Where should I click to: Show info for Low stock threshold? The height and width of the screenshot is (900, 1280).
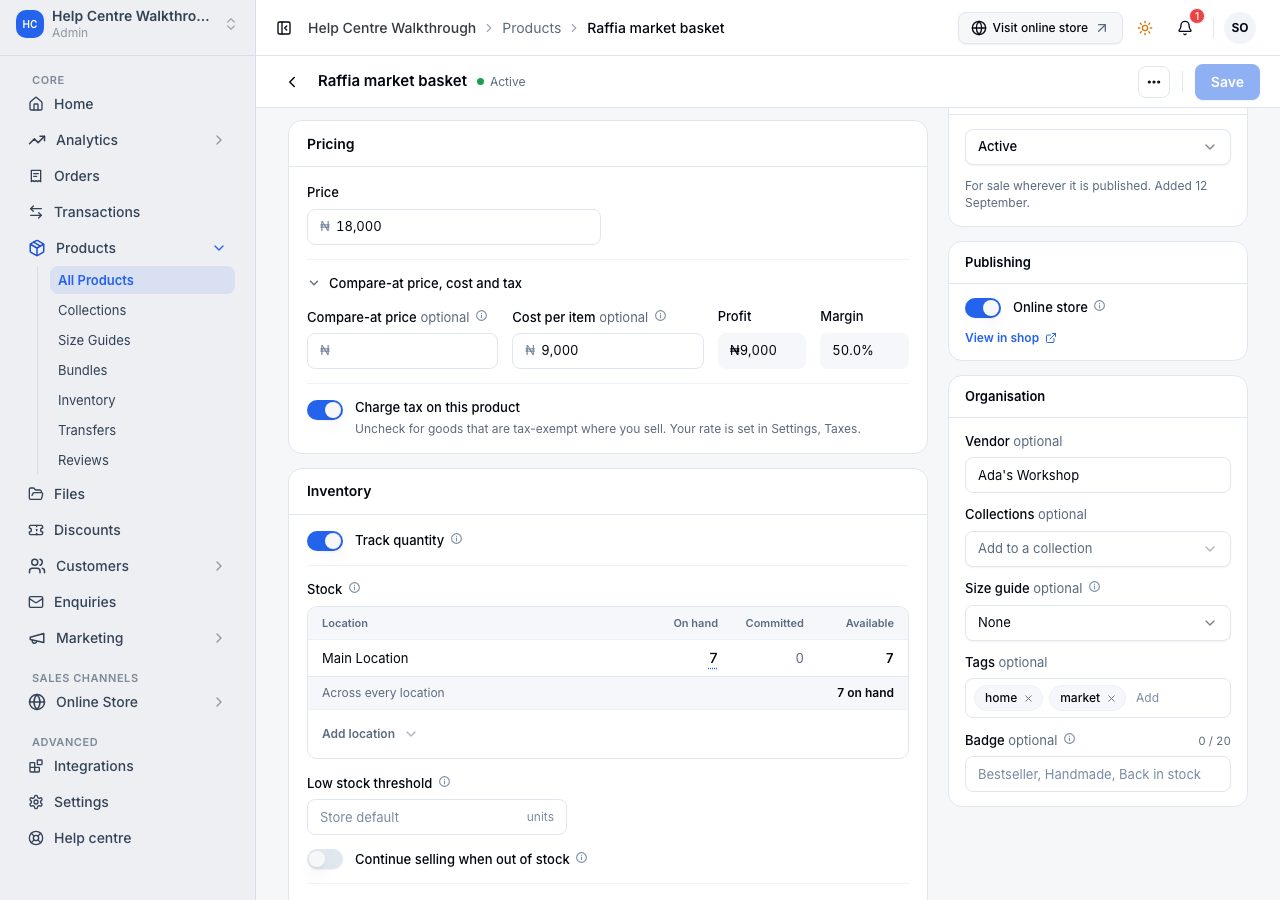pyautogui.click(x=445, y=782)
